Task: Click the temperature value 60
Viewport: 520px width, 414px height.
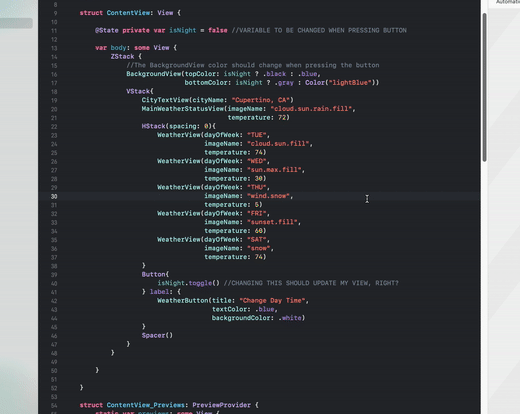Action: point(259,231)
